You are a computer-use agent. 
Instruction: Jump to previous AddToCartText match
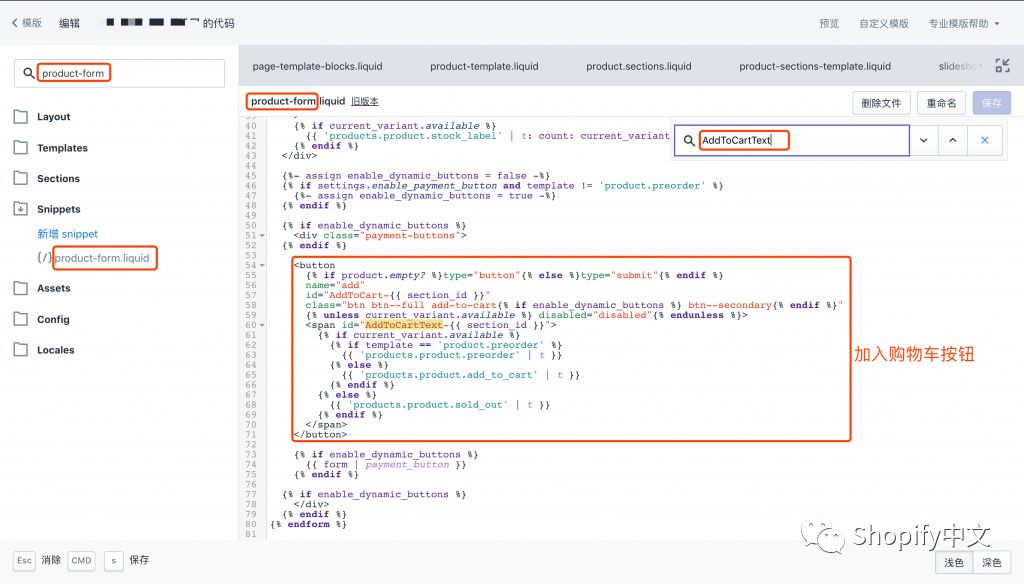coord(952,141)
